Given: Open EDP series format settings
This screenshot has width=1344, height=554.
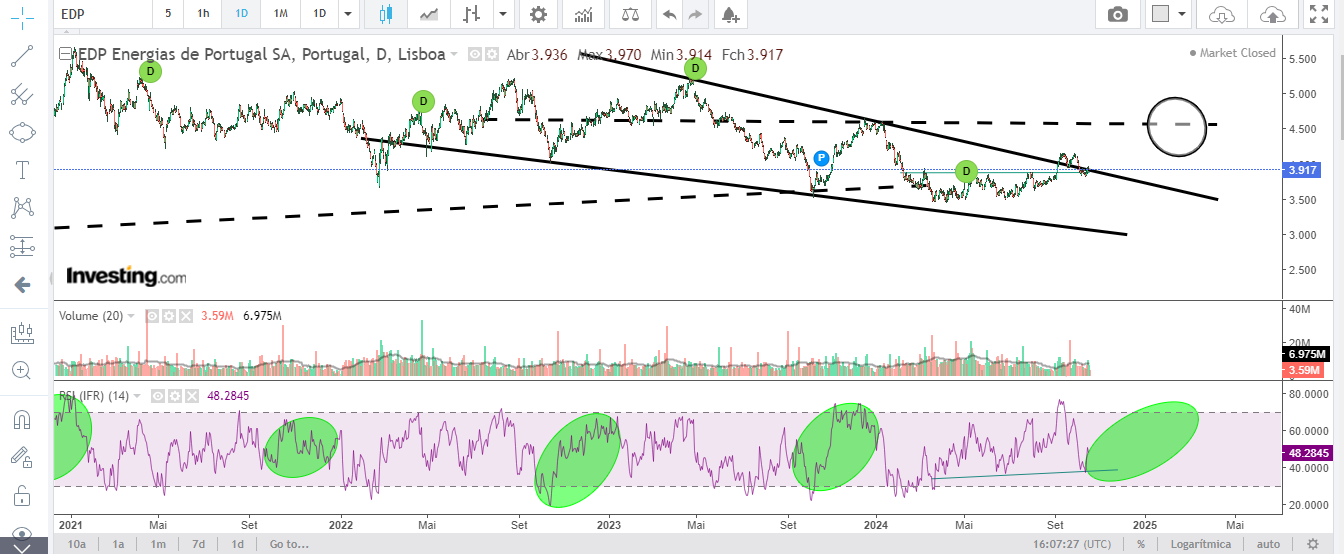Looking at the screenshot, I should click(x=491, y=55).
